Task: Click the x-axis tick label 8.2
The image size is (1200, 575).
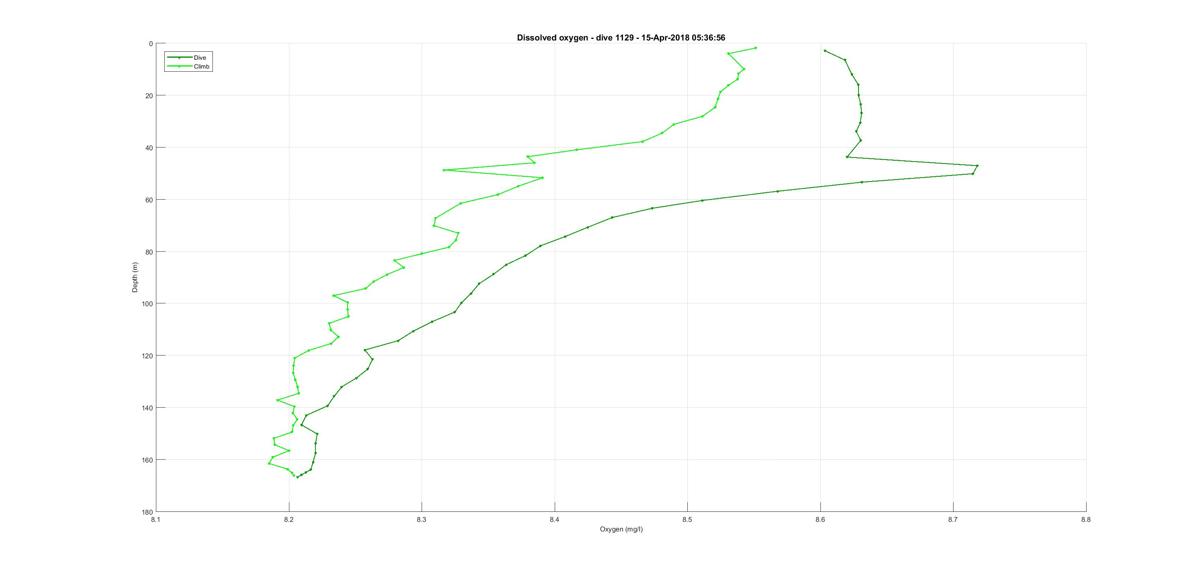Action: pos(289,519)
